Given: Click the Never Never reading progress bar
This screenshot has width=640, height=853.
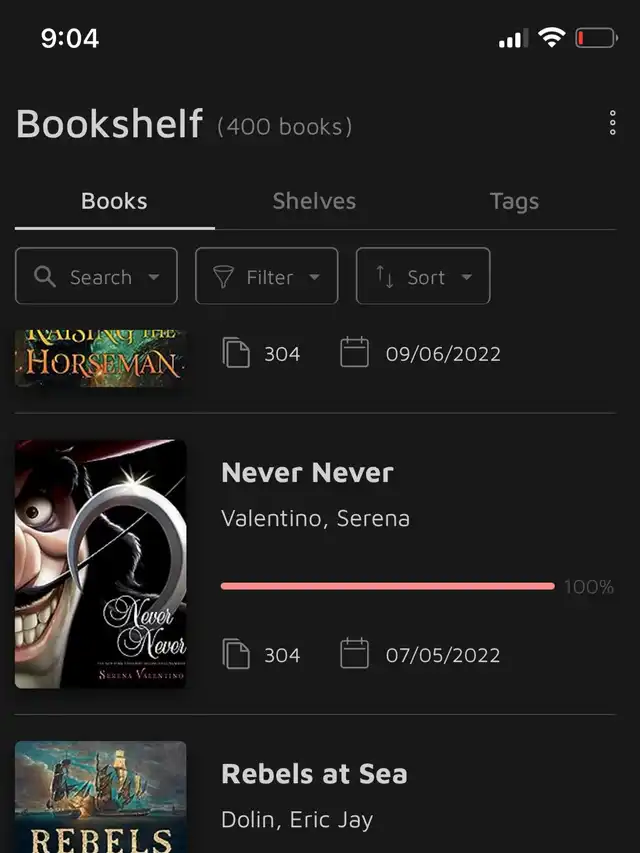Looking at the screenshot, I should point(387,586).
